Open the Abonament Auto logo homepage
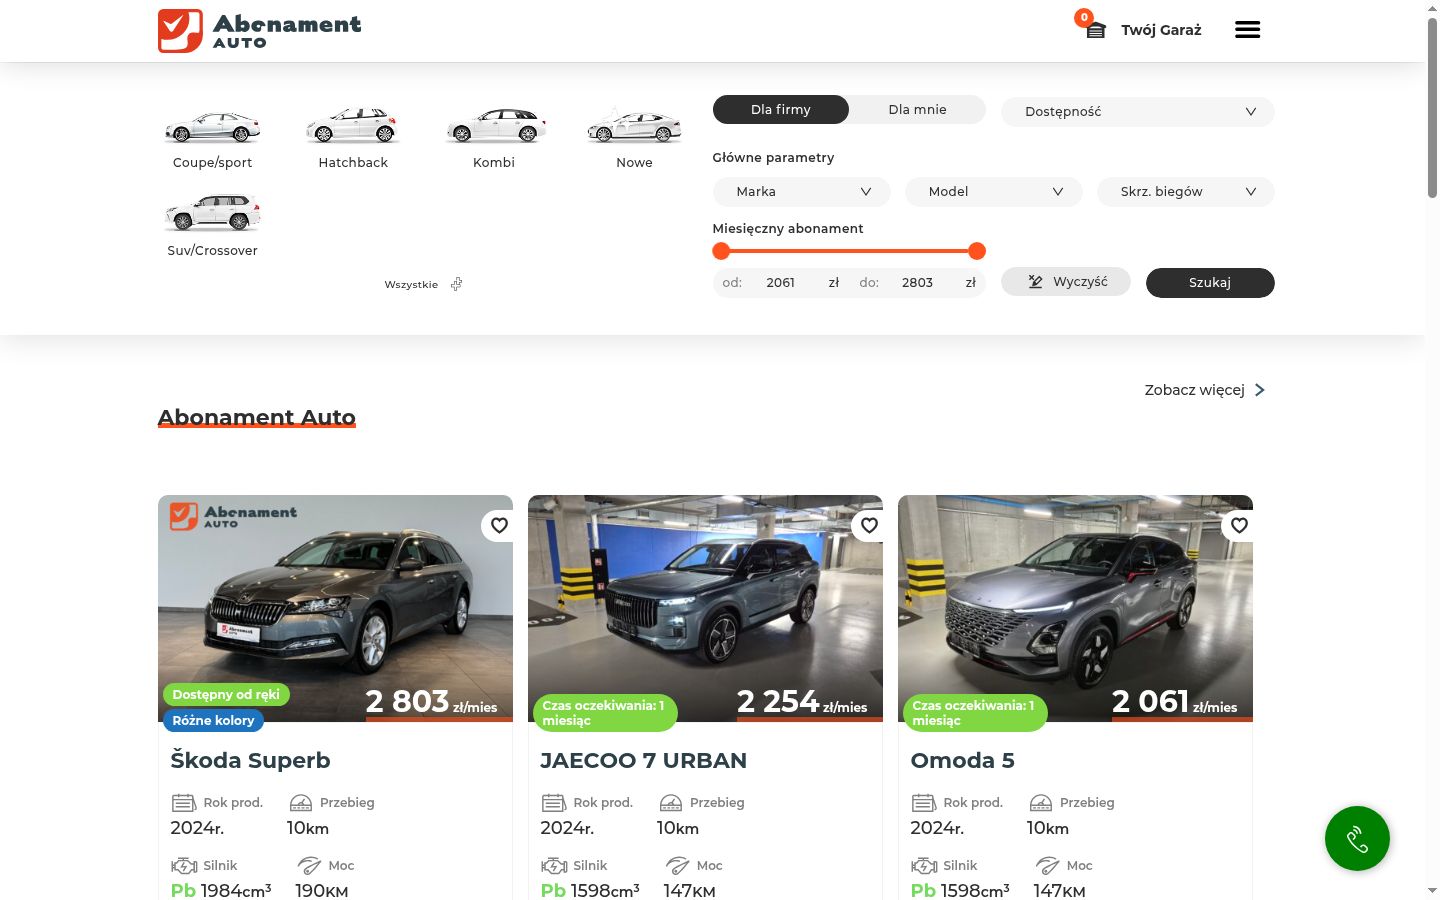1440x900 pixels. pyautogui.click(x=260, y=31)
